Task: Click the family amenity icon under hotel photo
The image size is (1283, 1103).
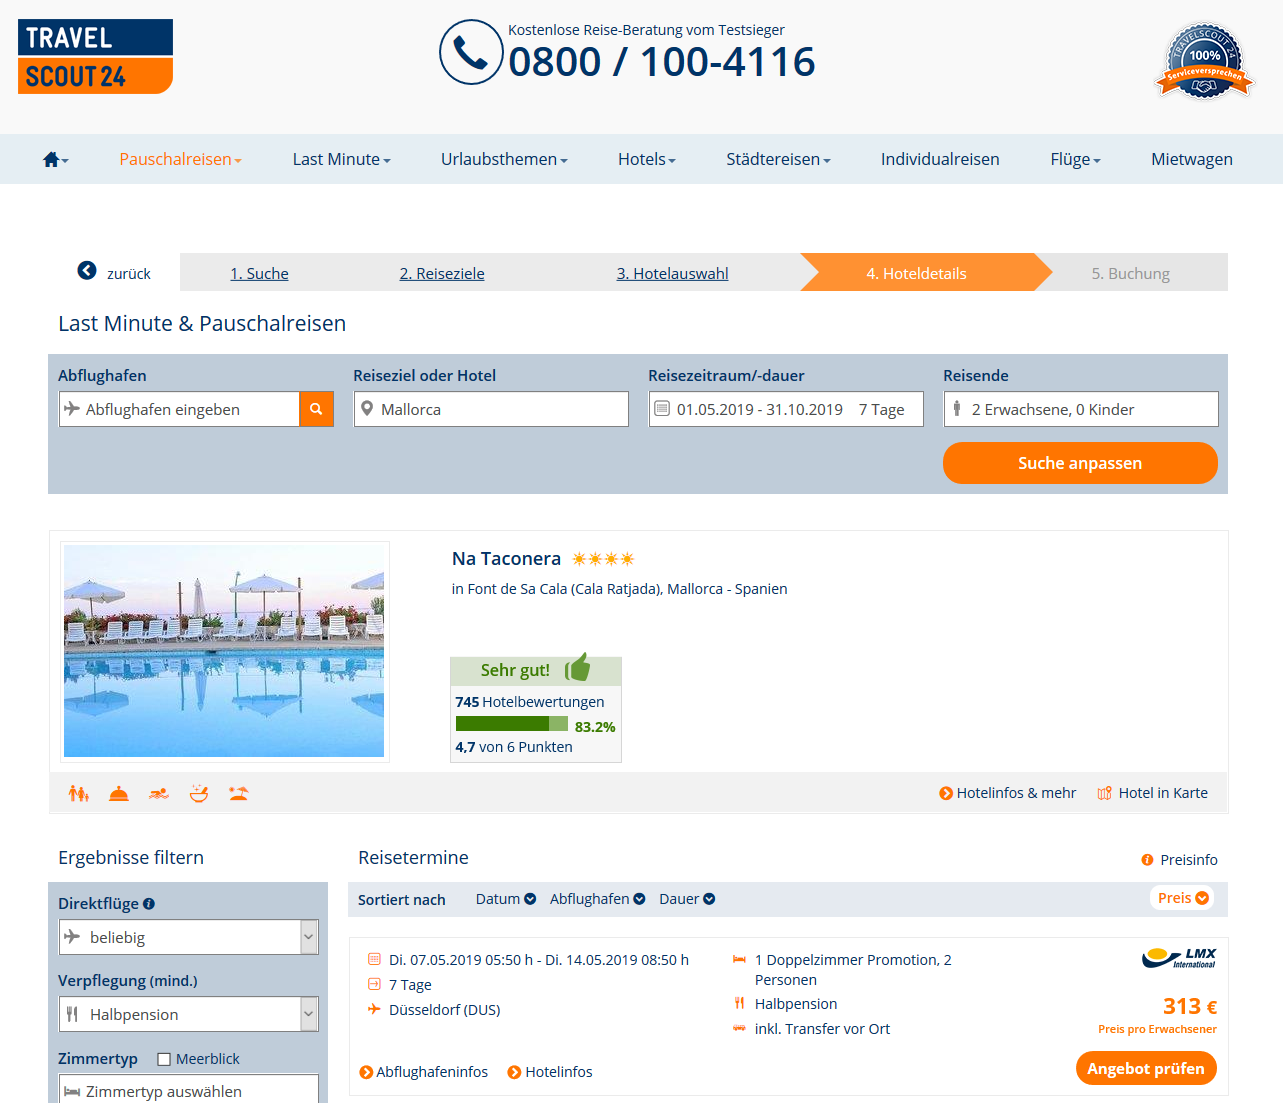Action: [78, 794]
